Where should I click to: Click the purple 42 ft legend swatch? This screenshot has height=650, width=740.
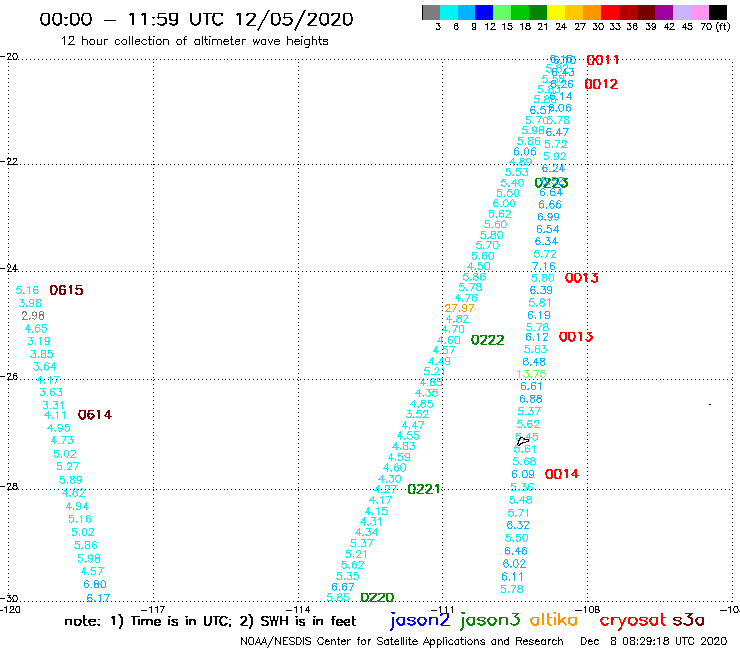click(x=664, y=13)
